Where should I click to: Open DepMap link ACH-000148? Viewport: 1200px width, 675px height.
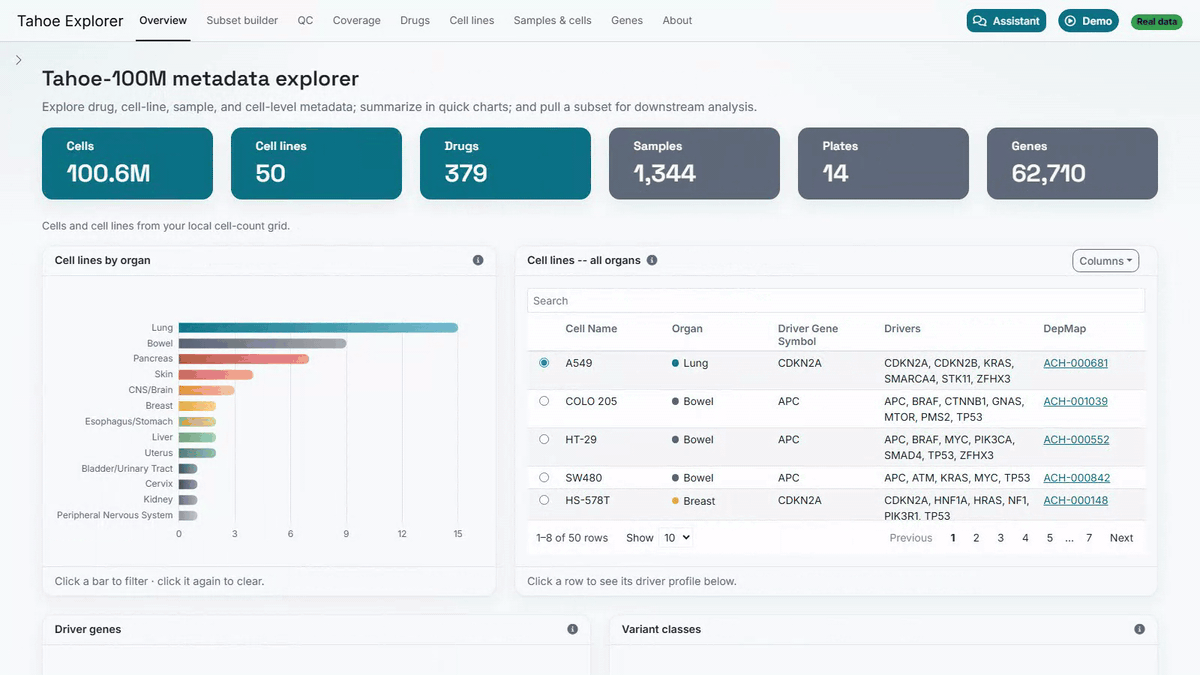pyautogui.click(x=1075, y=500)
